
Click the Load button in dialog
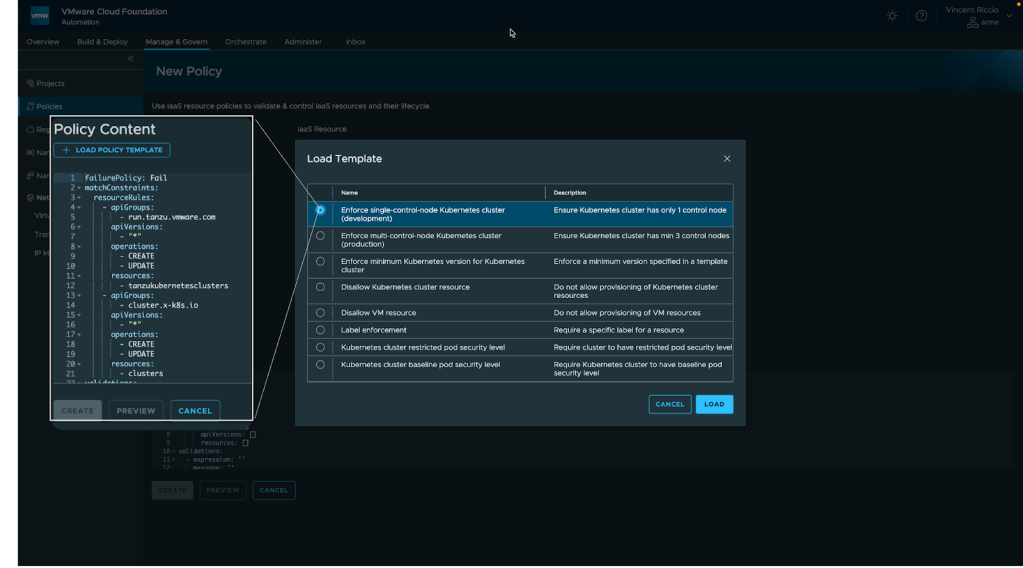point(714,404)
